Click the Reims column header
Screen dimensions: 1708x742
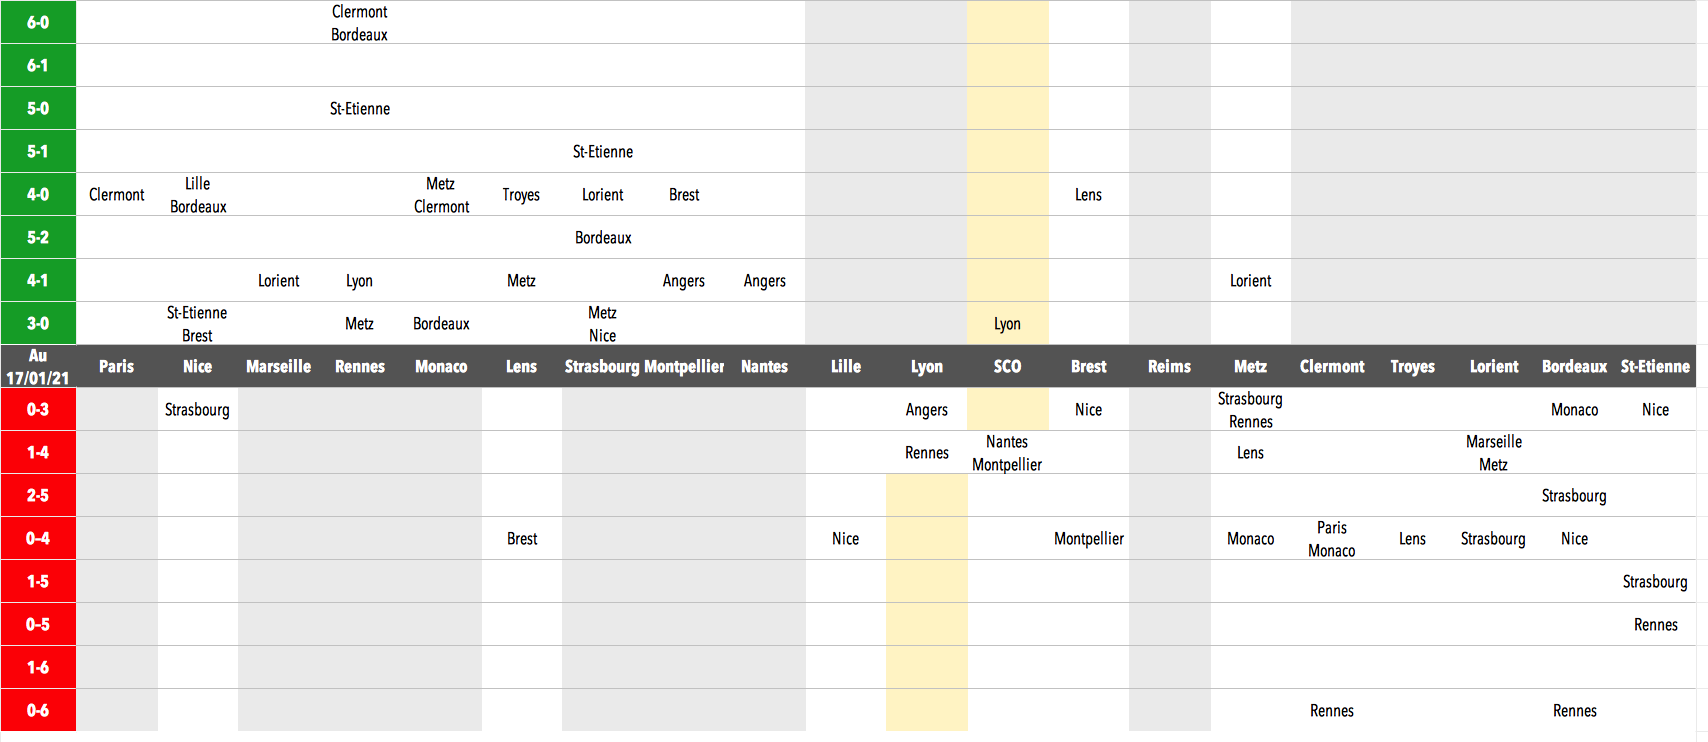coord(1169,367)
